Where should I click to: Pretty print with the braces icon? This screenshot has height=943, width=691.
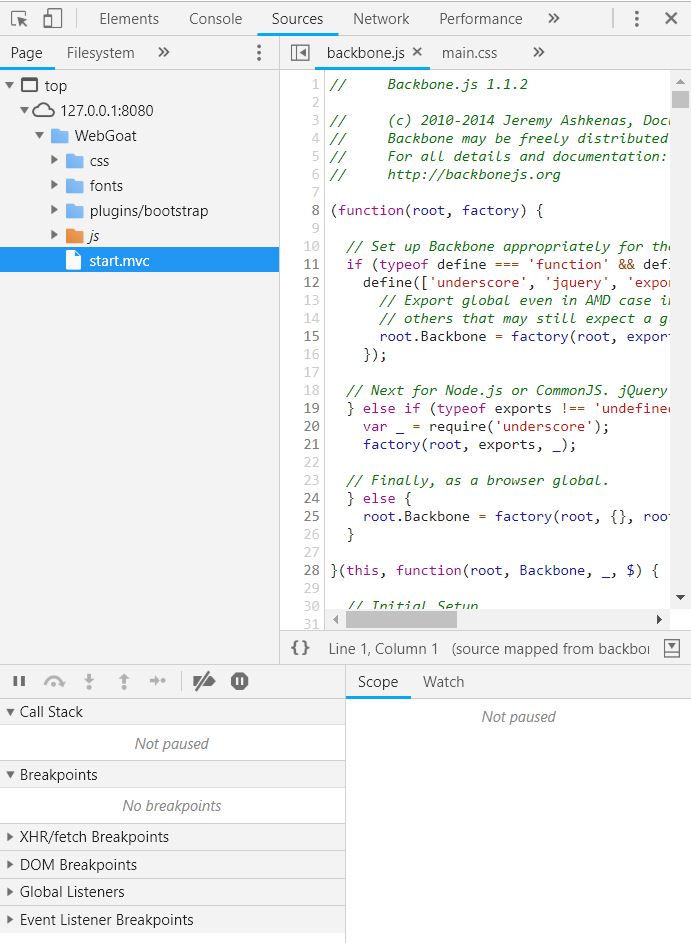[300, 648]
